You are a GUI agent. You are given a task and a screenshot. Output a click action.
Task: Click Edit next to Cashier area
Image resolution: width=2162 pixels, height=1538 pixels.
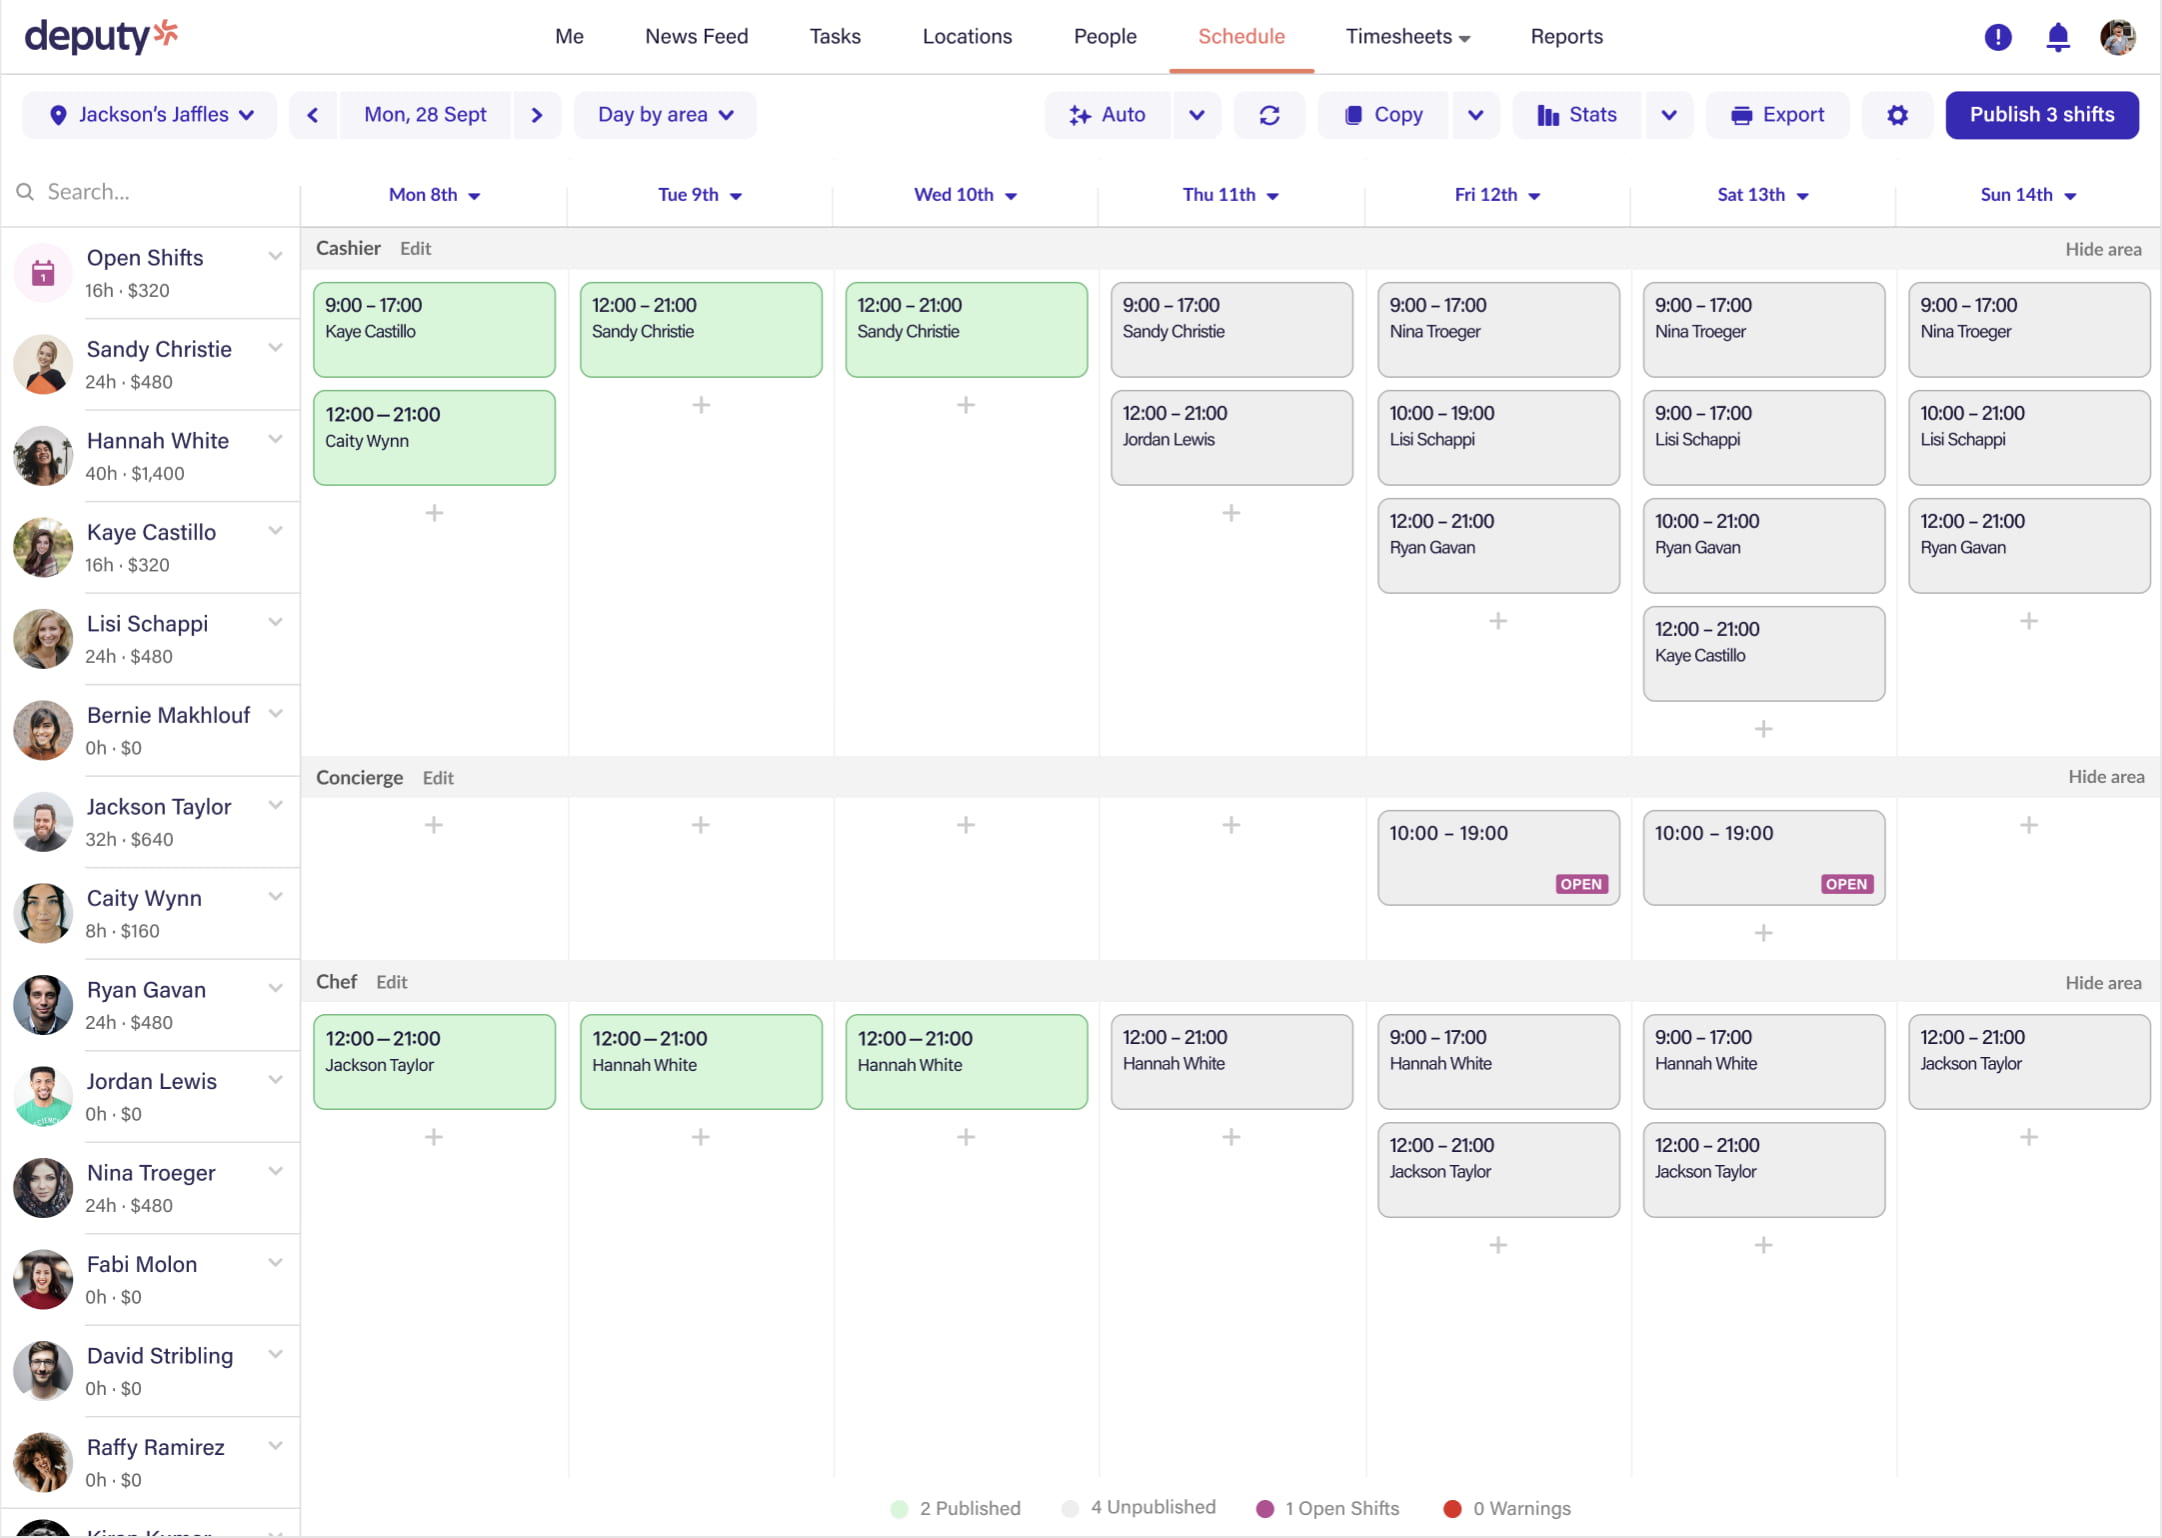415,249
